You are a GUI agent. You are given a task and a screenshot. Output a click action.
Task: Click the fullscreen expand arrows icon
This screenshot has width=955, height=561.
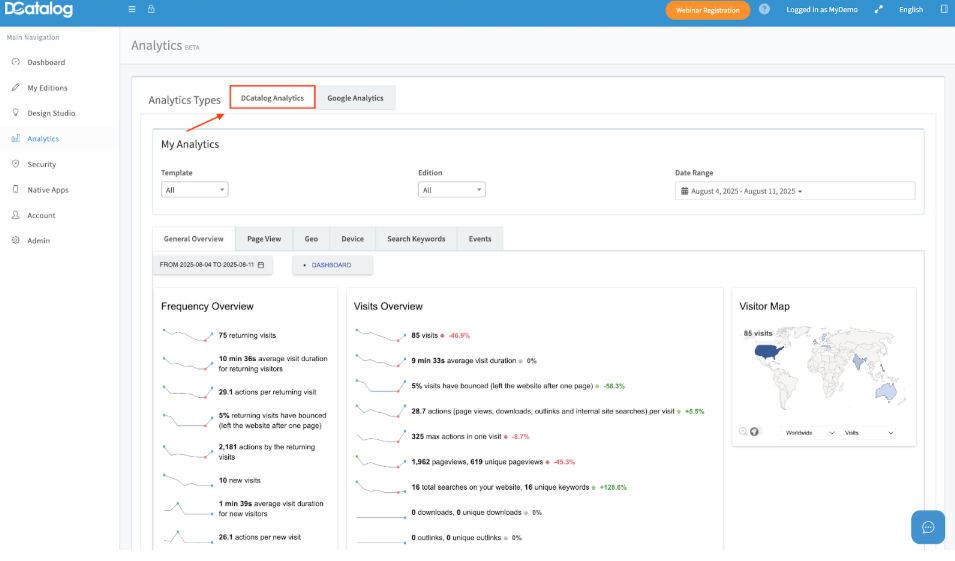[x=879, y=10]
